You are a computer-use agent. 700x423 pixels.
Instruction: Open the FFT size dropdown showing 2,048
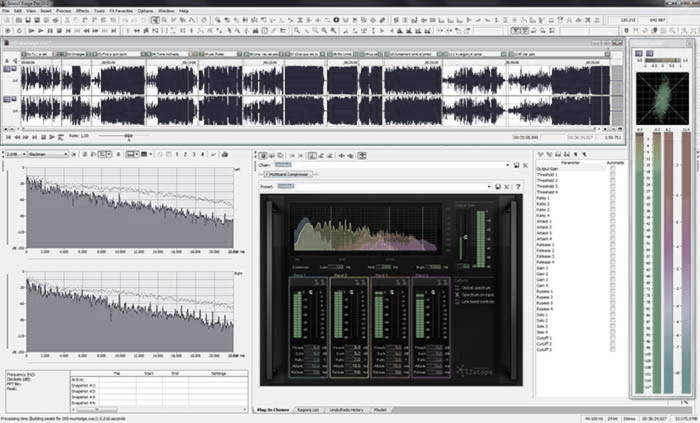(14, 154)
